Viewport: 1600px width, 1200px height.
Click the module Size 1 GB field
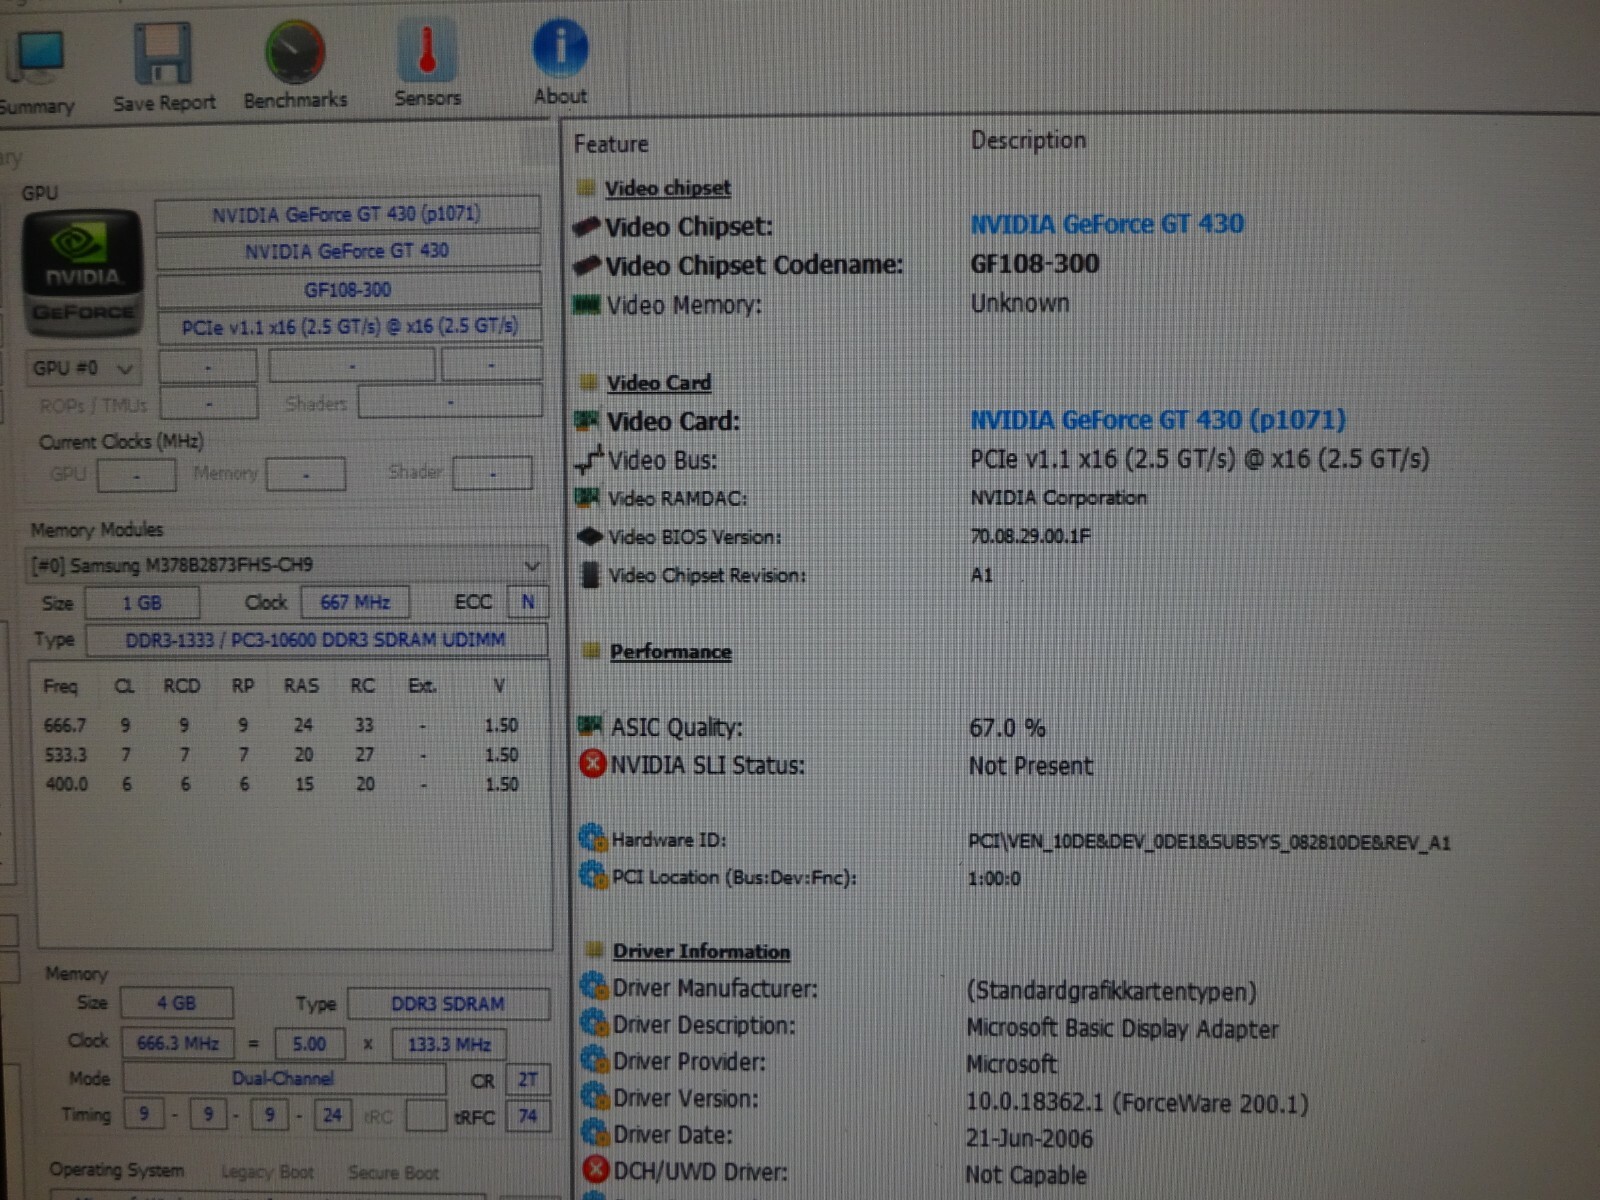[x=142, y=603]
